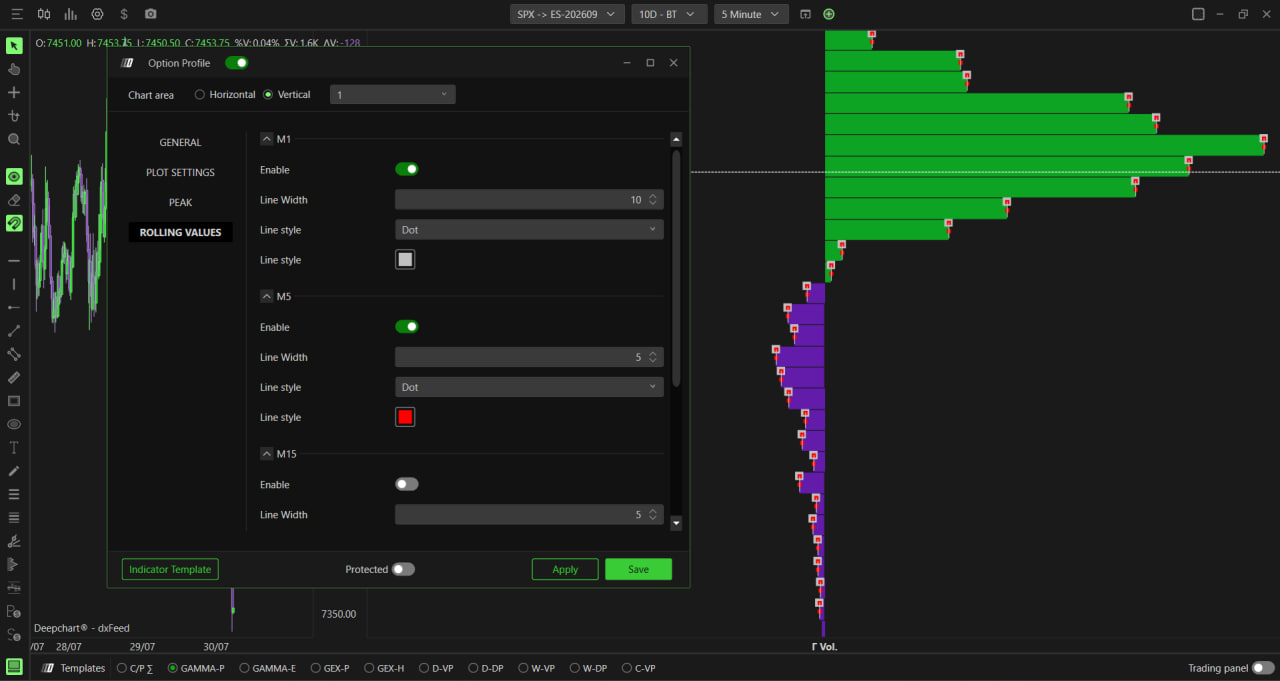Click the camera screenshot icon in top toolbar
This screenshot has height=681, width=1280.
tap(150, 14)
